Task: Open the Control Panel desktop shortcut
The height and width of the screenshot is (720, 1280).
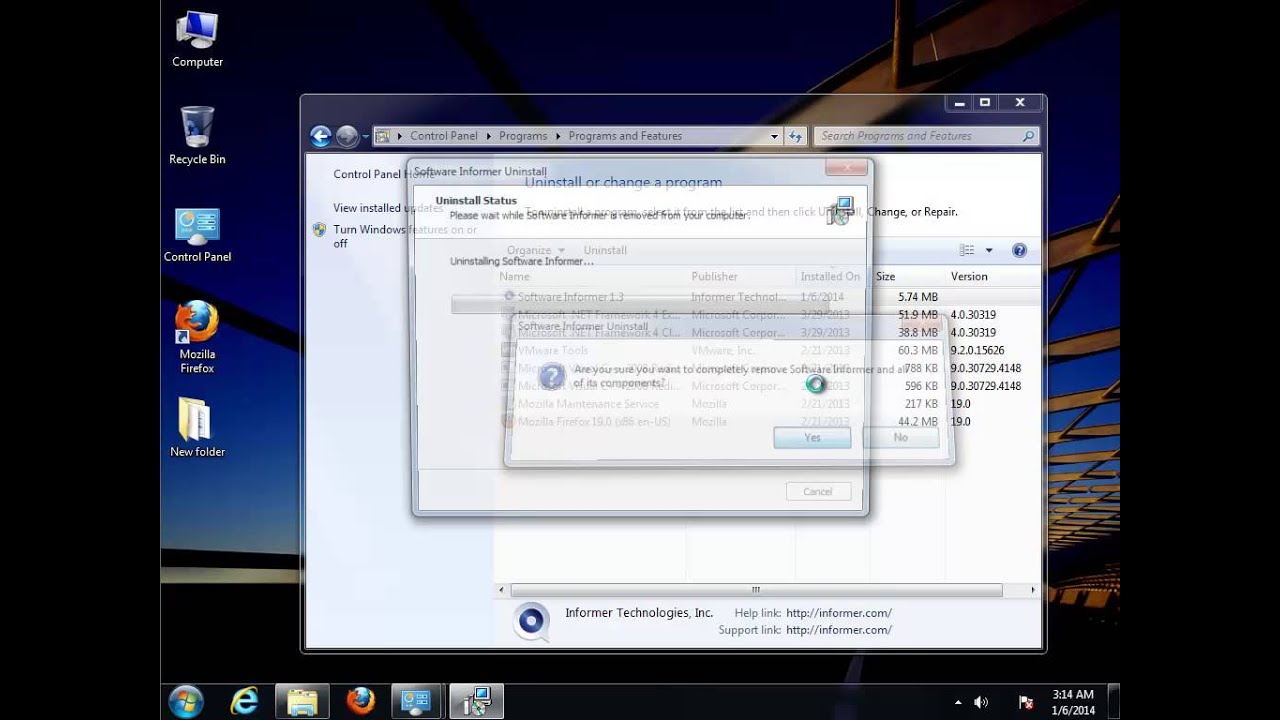Action: [197, 235]
